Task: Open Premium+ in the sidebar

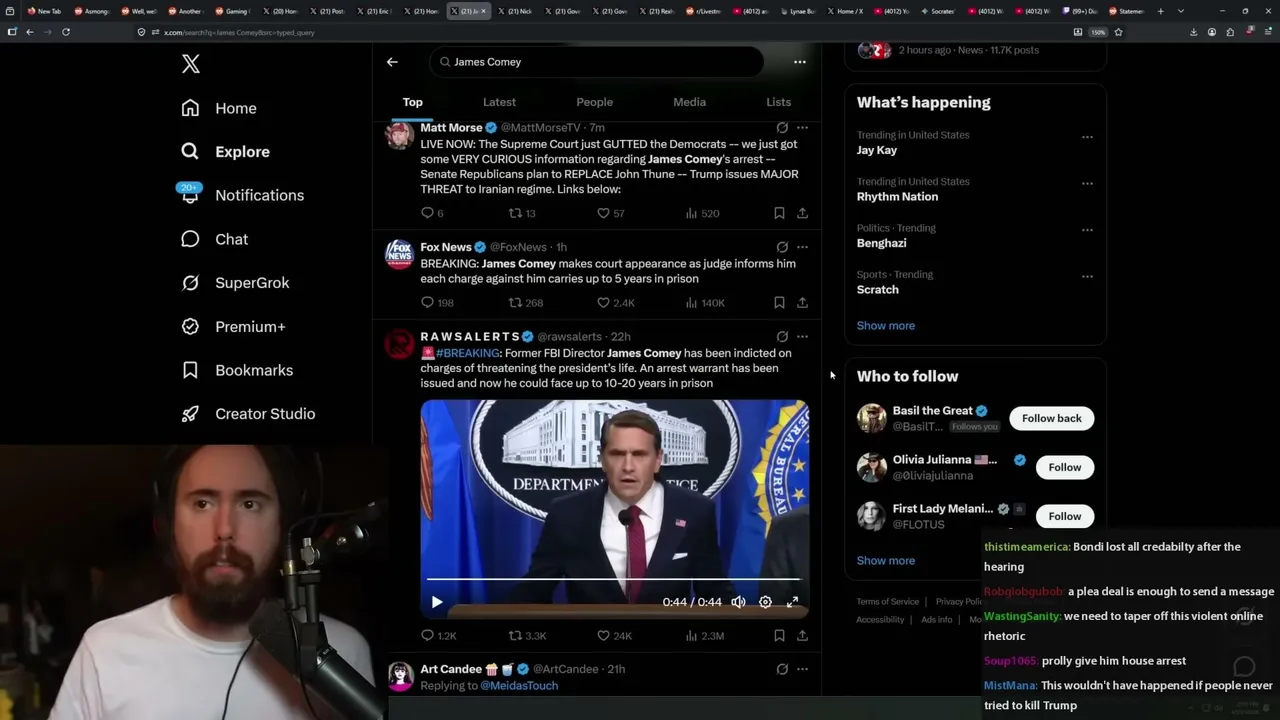Action: [x=234, y=326]
